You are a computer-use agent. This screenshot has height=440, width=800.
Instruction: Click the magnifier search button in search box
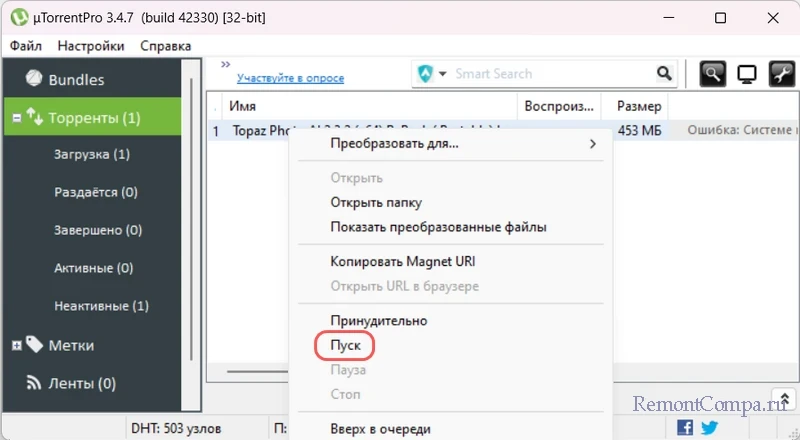point(664,74)
